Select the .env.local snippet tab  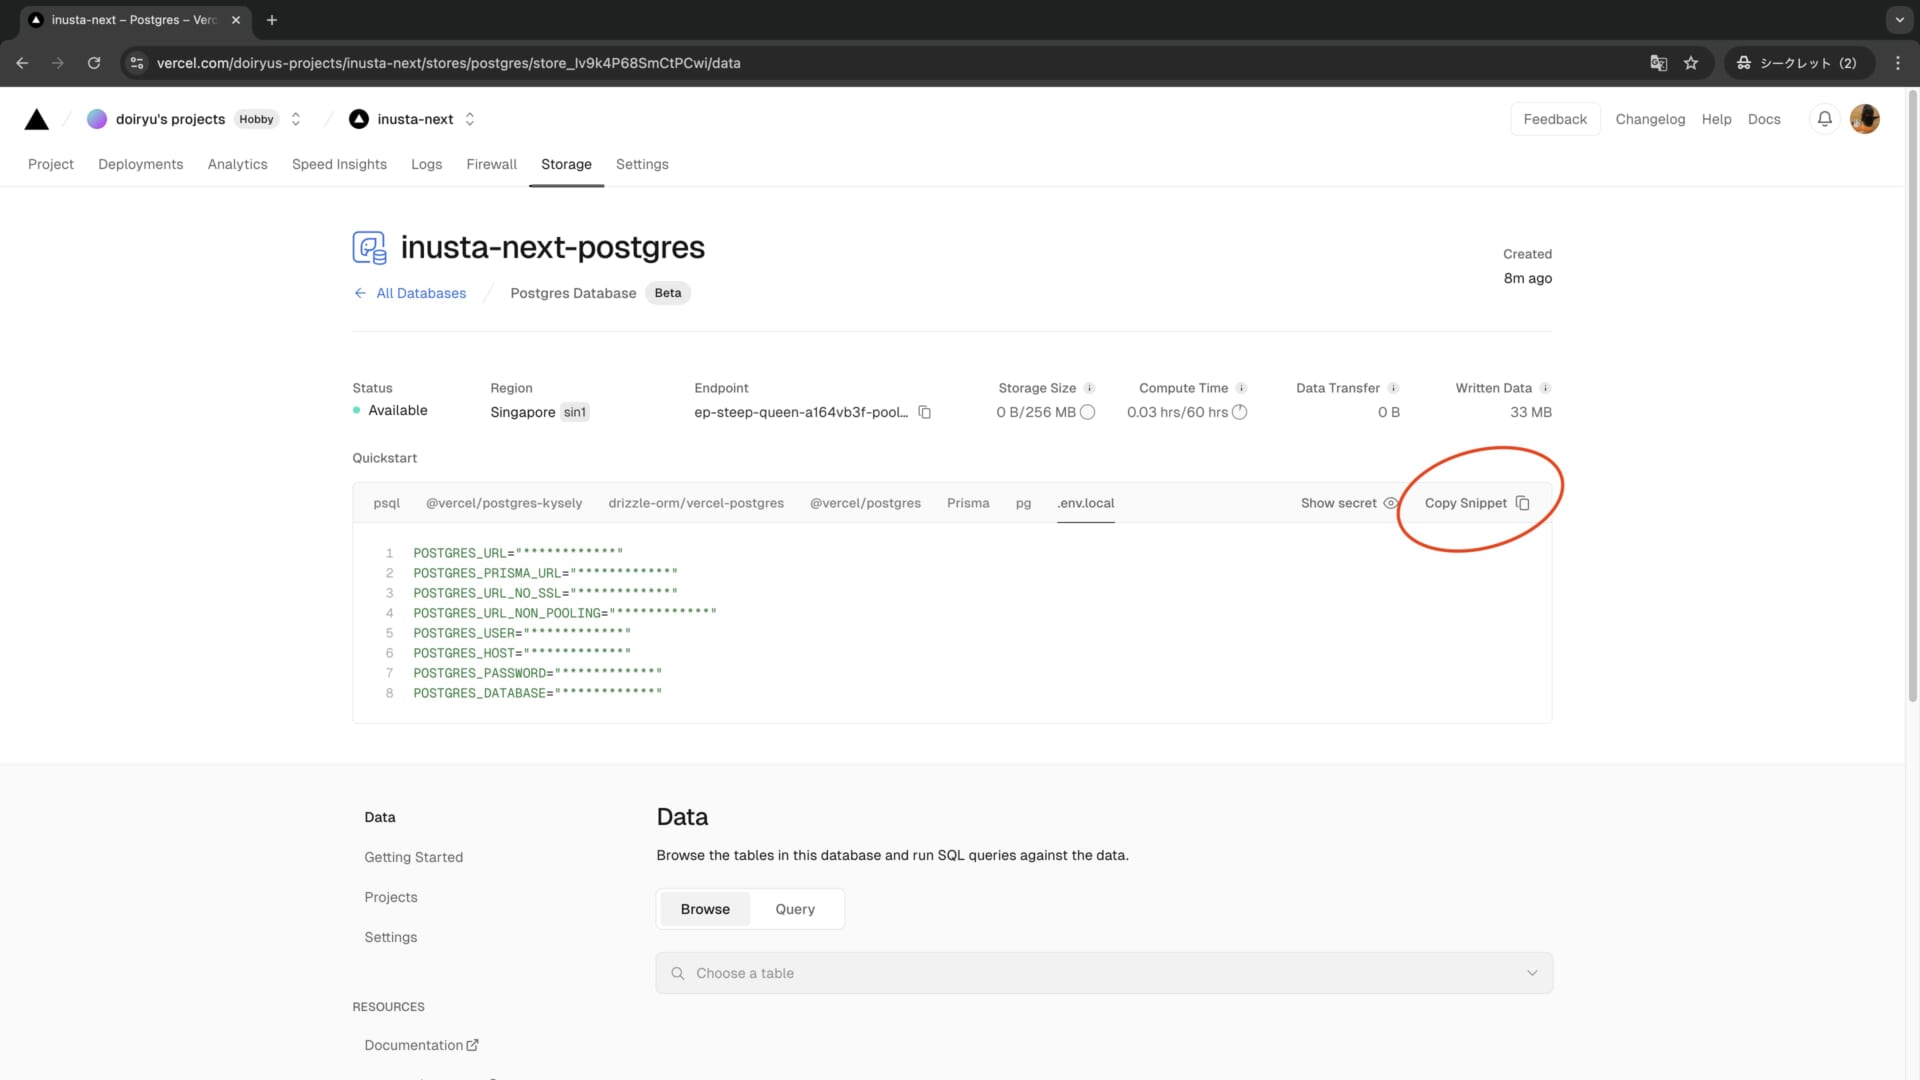pos(1086,503)
